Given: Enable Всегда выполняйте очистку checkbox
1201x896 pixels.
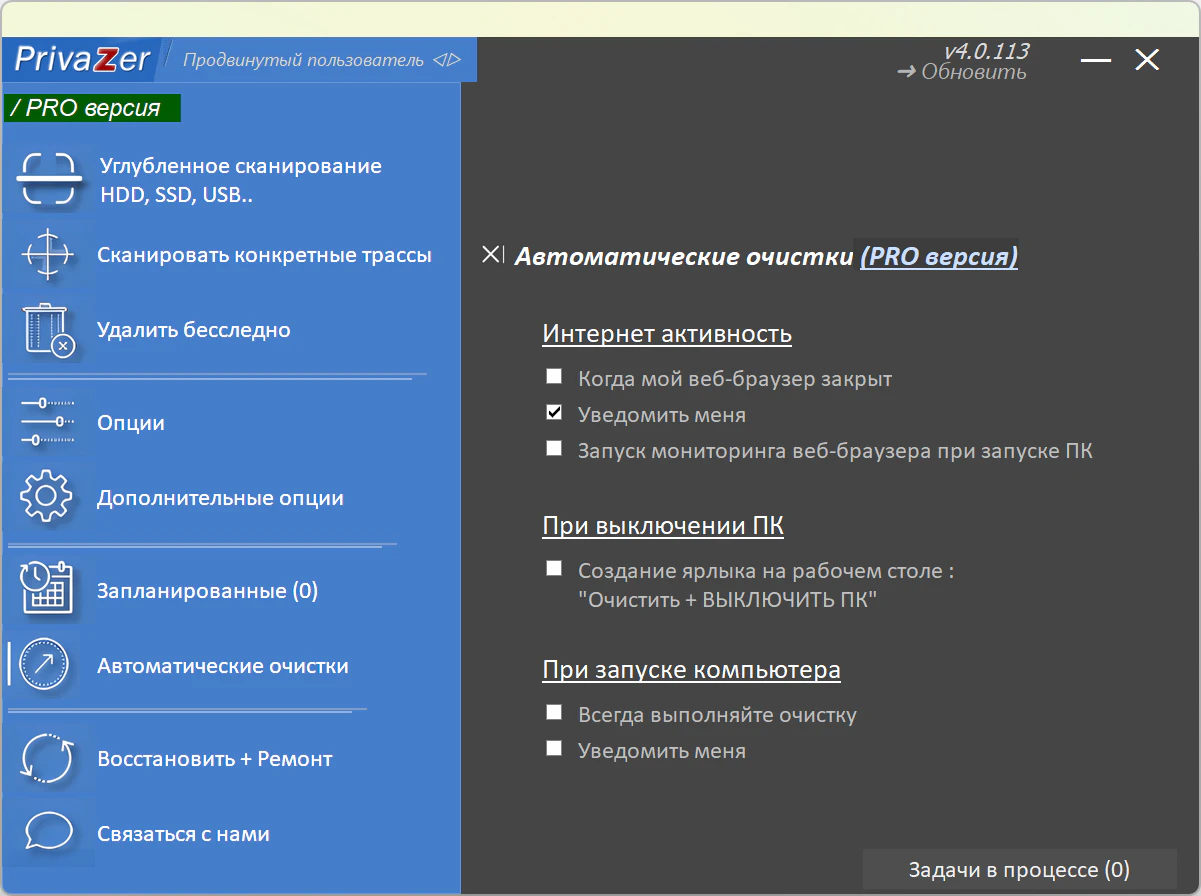Looking at the screenshot, I should pos(554,712).
